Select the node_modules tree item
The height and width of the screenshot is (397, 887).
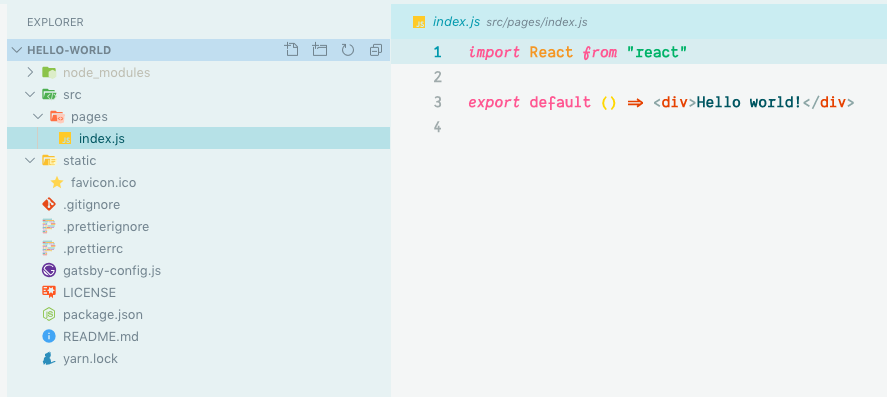coord(199,72)
